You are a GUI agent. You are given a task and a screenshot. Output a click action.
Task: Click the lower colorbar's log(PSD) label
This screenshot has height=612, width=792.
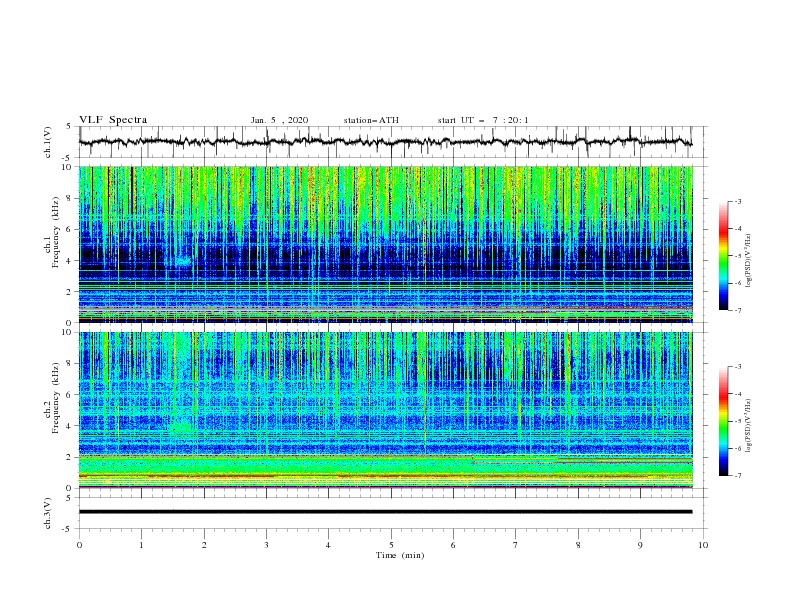749,426
